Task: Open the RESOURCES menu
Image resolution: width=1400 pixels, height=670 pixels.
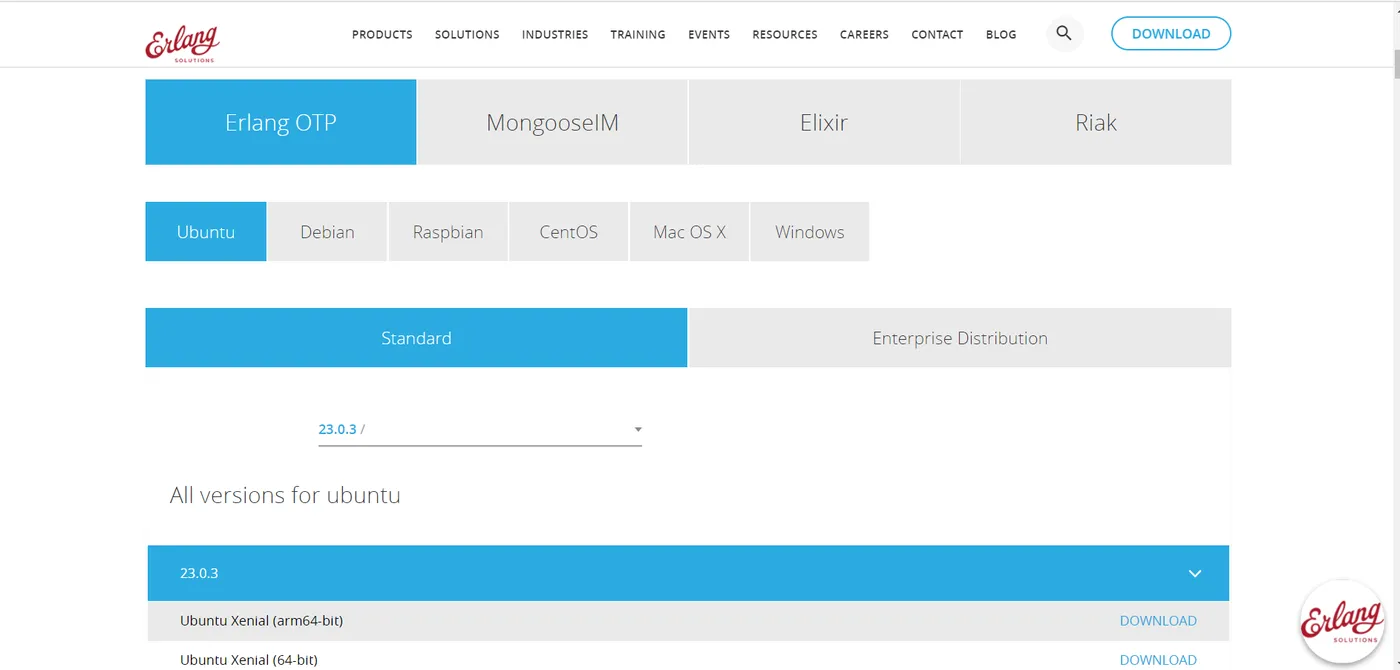Action: click(785, 34)
